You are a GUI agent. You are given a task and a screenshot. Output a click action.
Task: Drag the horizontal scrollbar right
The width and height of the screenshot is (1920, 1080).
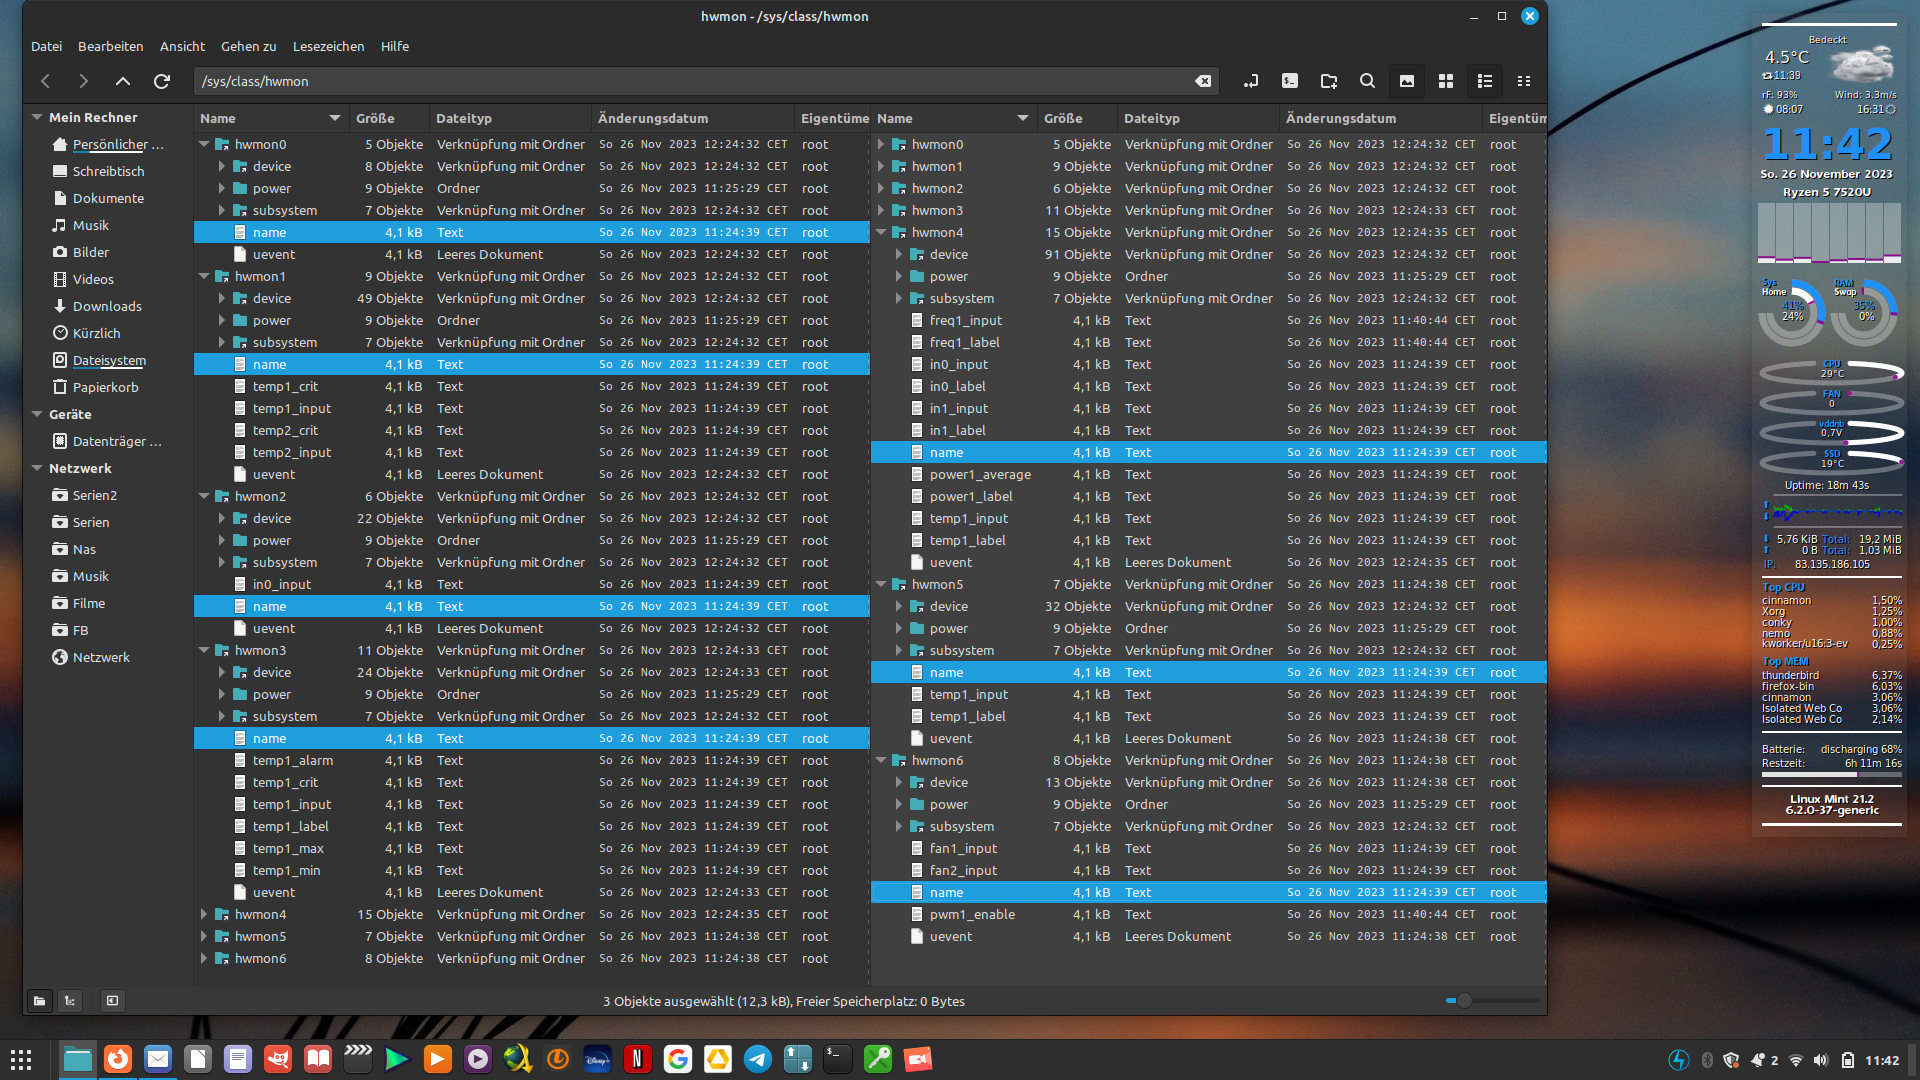tap(1536, 1000)
